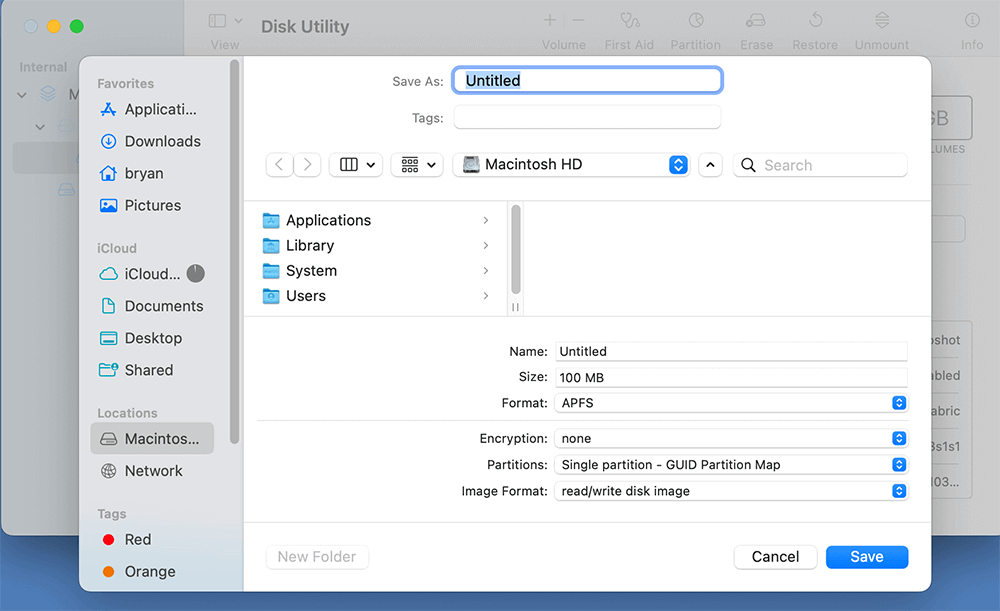Create a New Folder
The image size is (1000, 611).
pyautogui.click(x=317, y=556)
